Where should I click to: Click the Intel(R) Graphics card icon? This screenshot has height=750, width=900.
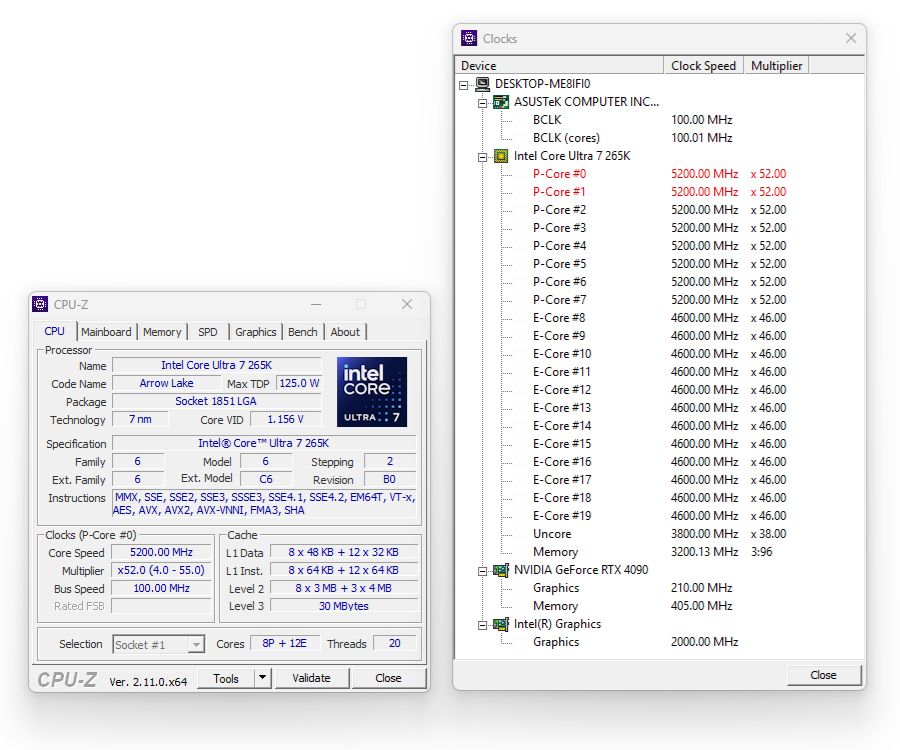point(501,624)
